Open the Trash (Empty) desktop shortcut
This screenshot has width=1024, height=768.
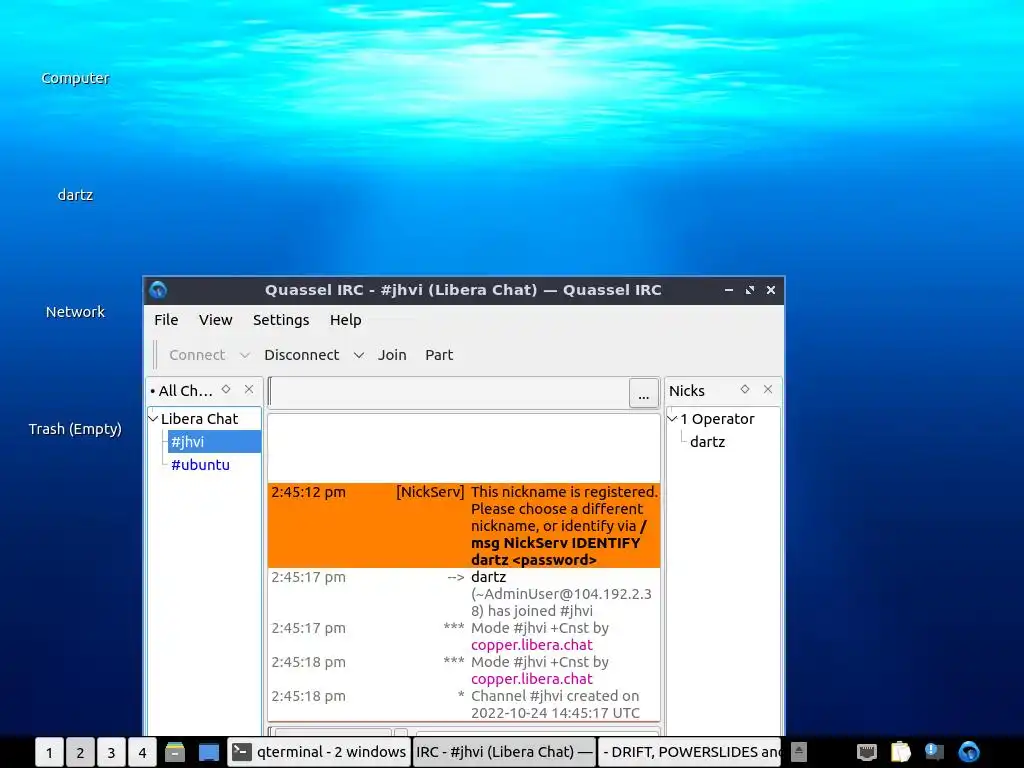pyautogui.click(x=75, y=429)
